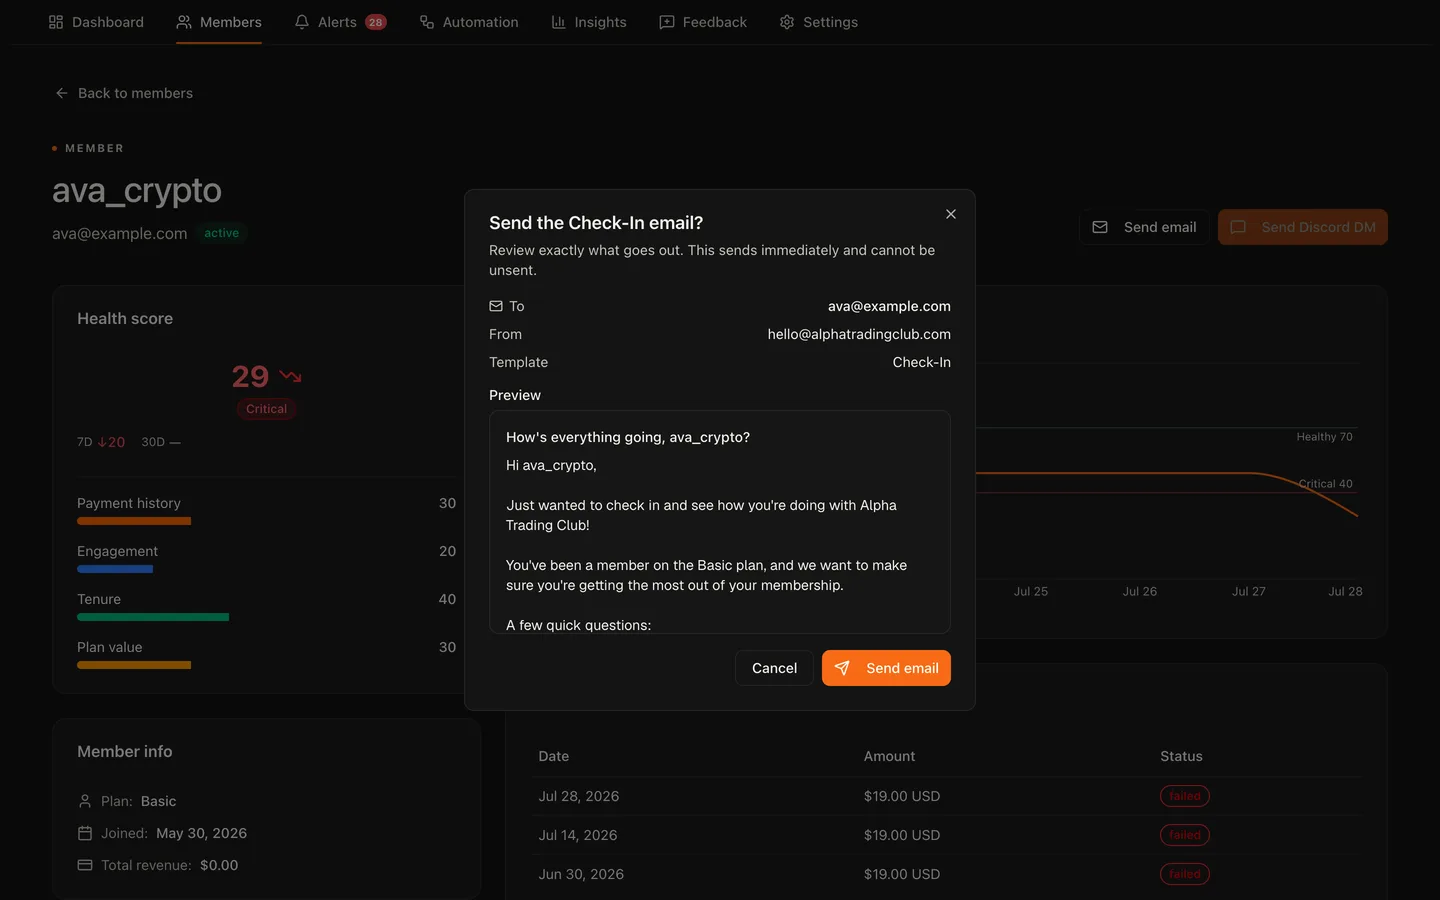Click the Status column header
Viewport: 1440px width, 900px height.
[1181, 756]
